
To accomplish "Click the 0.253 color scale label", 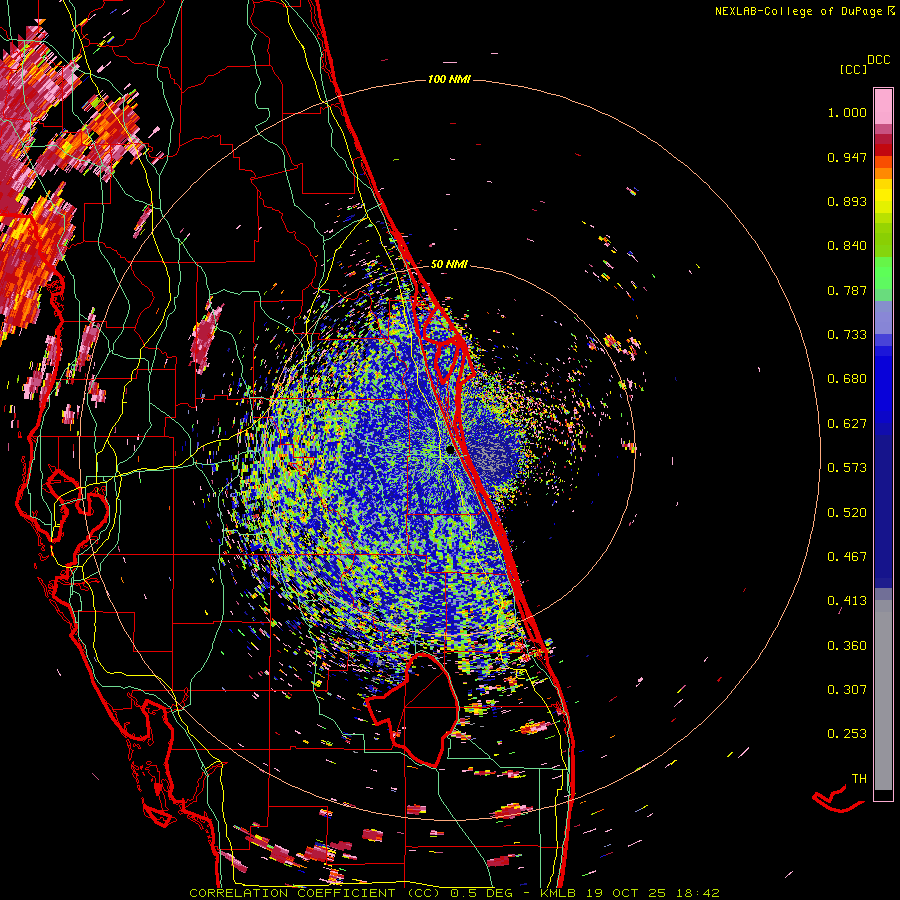I will pyautogui.click(x=847, y=734).
